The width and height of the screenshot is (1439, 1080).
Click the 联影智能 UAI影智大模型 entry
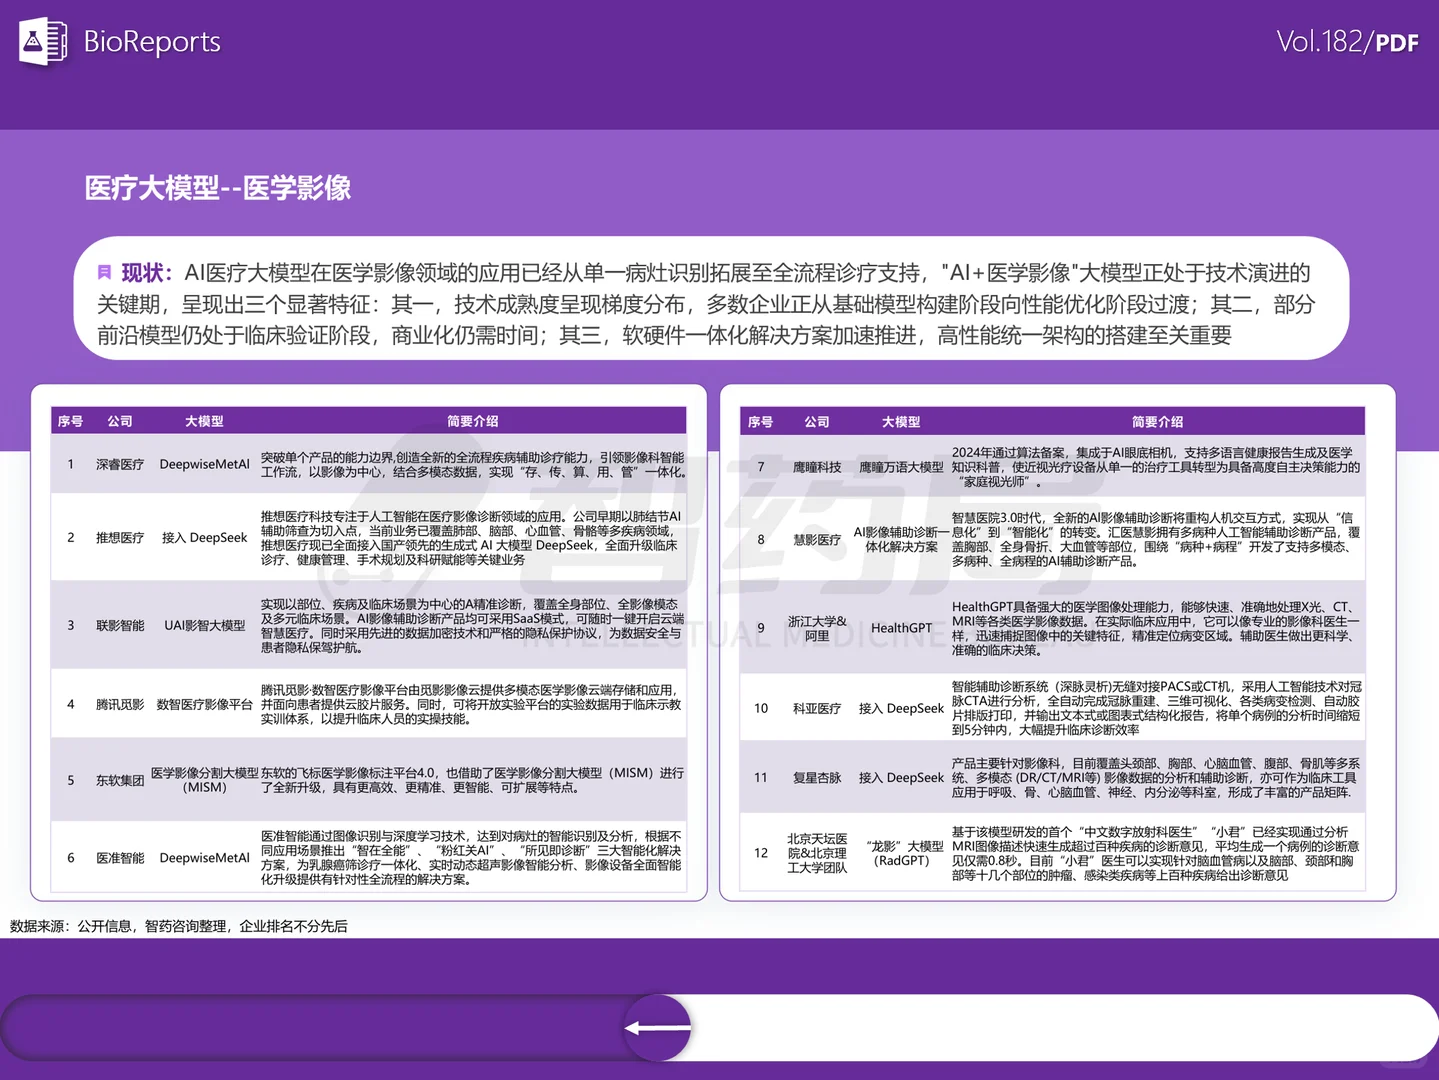pos(204,626)
